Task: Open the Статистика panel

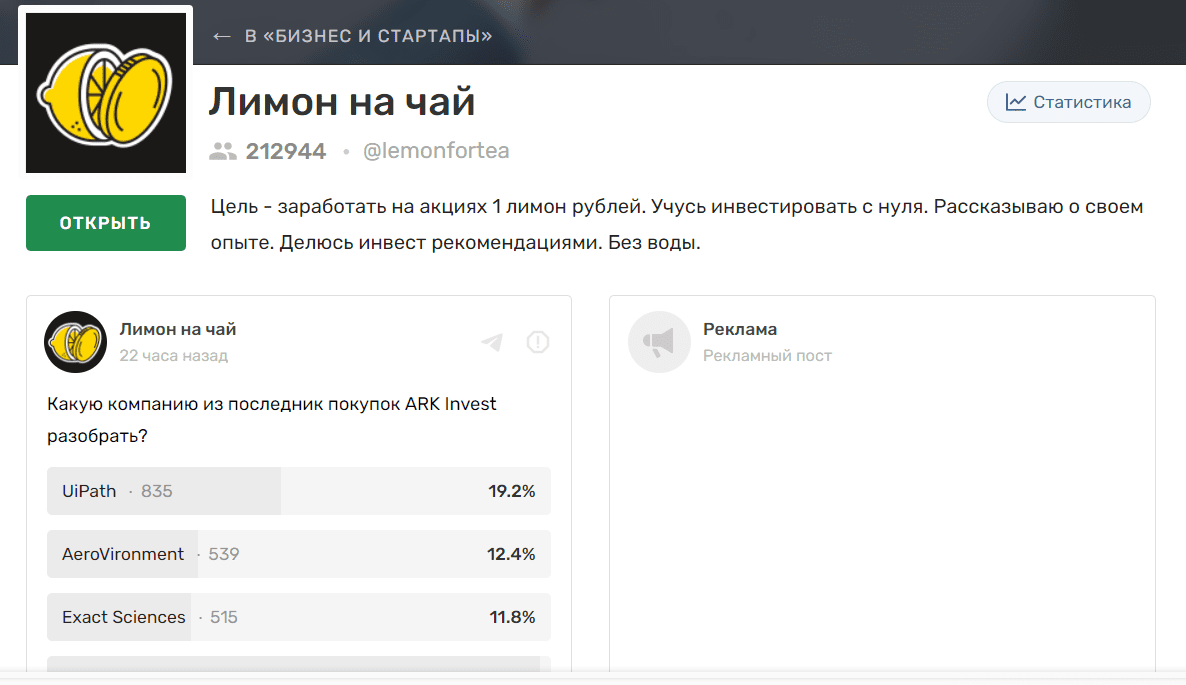Action: click(1068, 101)
